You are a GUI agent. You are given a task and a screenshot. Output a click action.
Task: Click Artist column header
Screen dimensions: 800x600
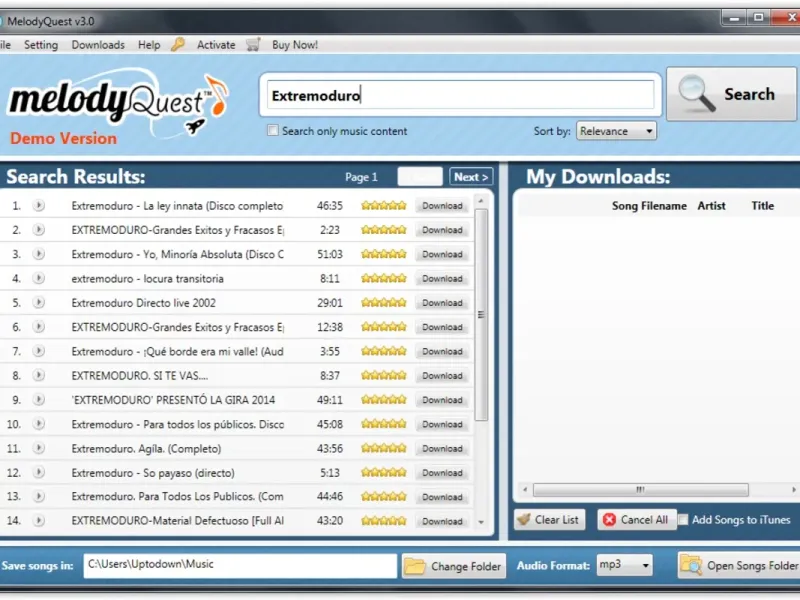pyautogui.click(x=711, y=206)
